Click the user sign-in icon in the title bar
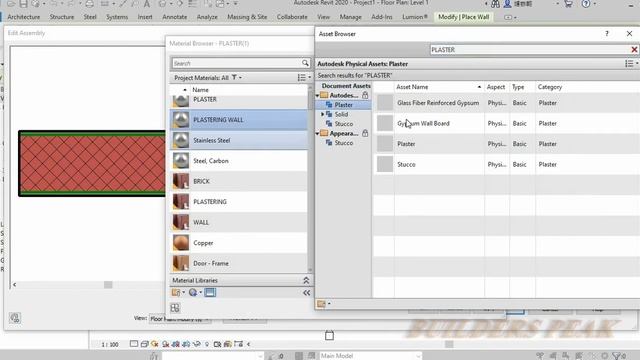Screen dimensions: 640x360 [x=507, y=4]
